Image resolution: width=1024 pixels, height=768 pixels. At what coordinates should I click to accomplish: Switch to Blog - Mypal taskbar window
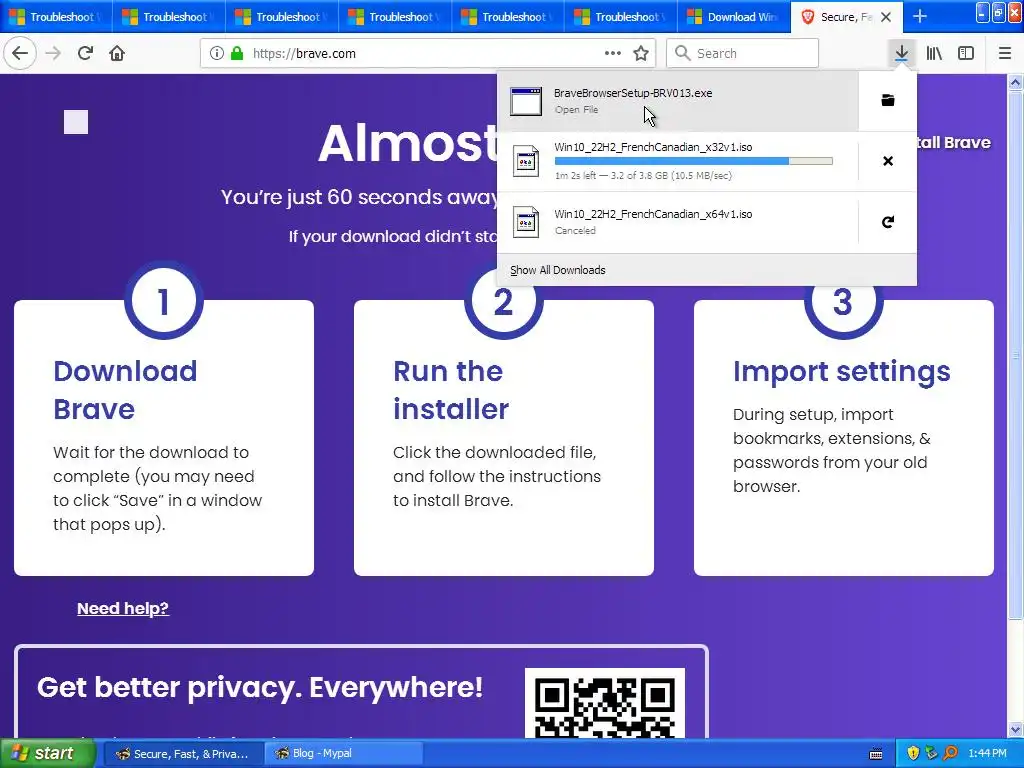point(344,754)
